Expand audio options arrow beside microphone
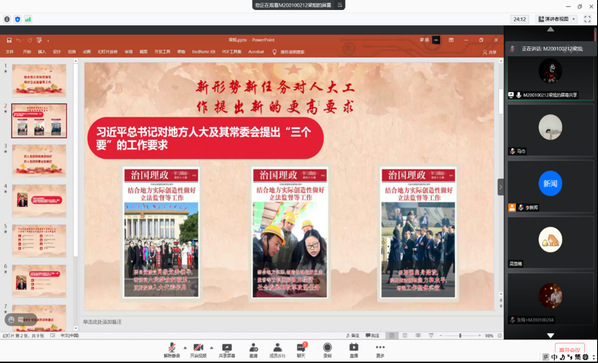 coord(185,348)
